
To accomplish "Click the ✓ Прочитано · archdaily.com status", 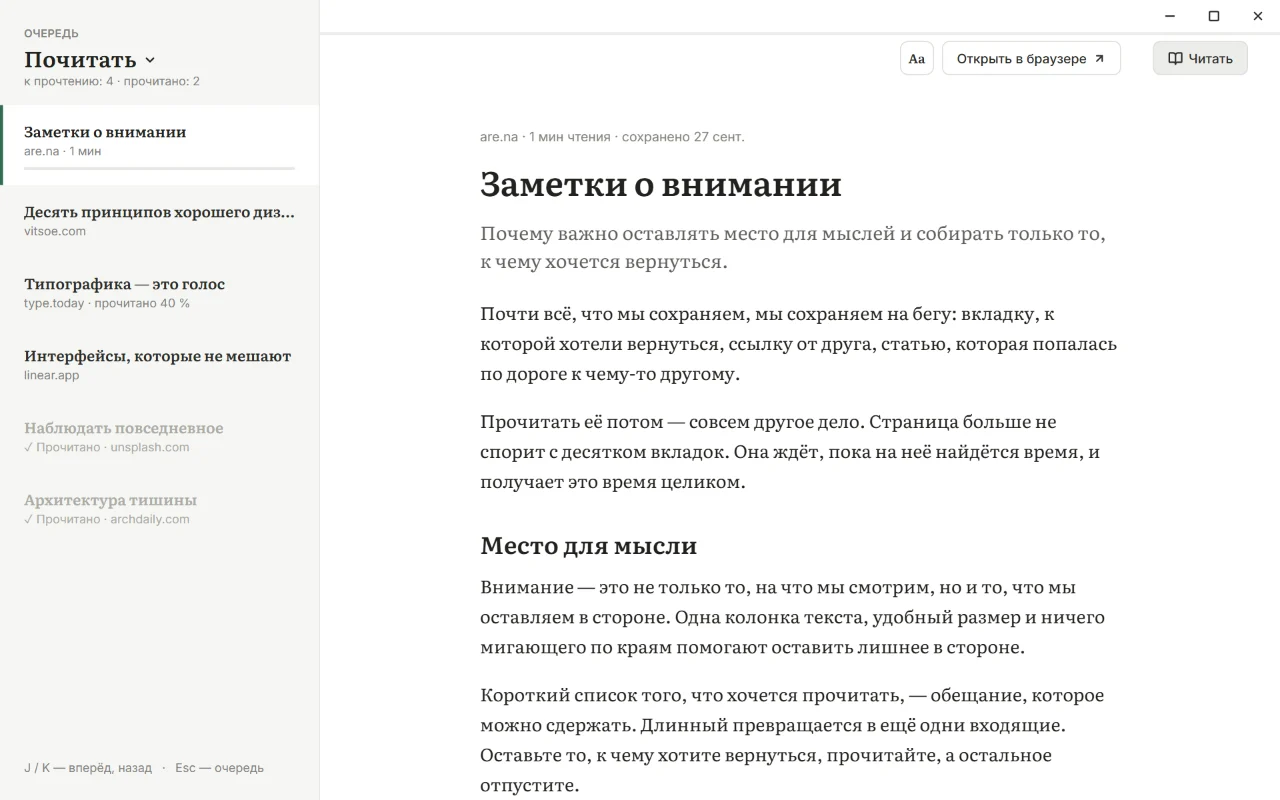I will click(x=107, y=519).
